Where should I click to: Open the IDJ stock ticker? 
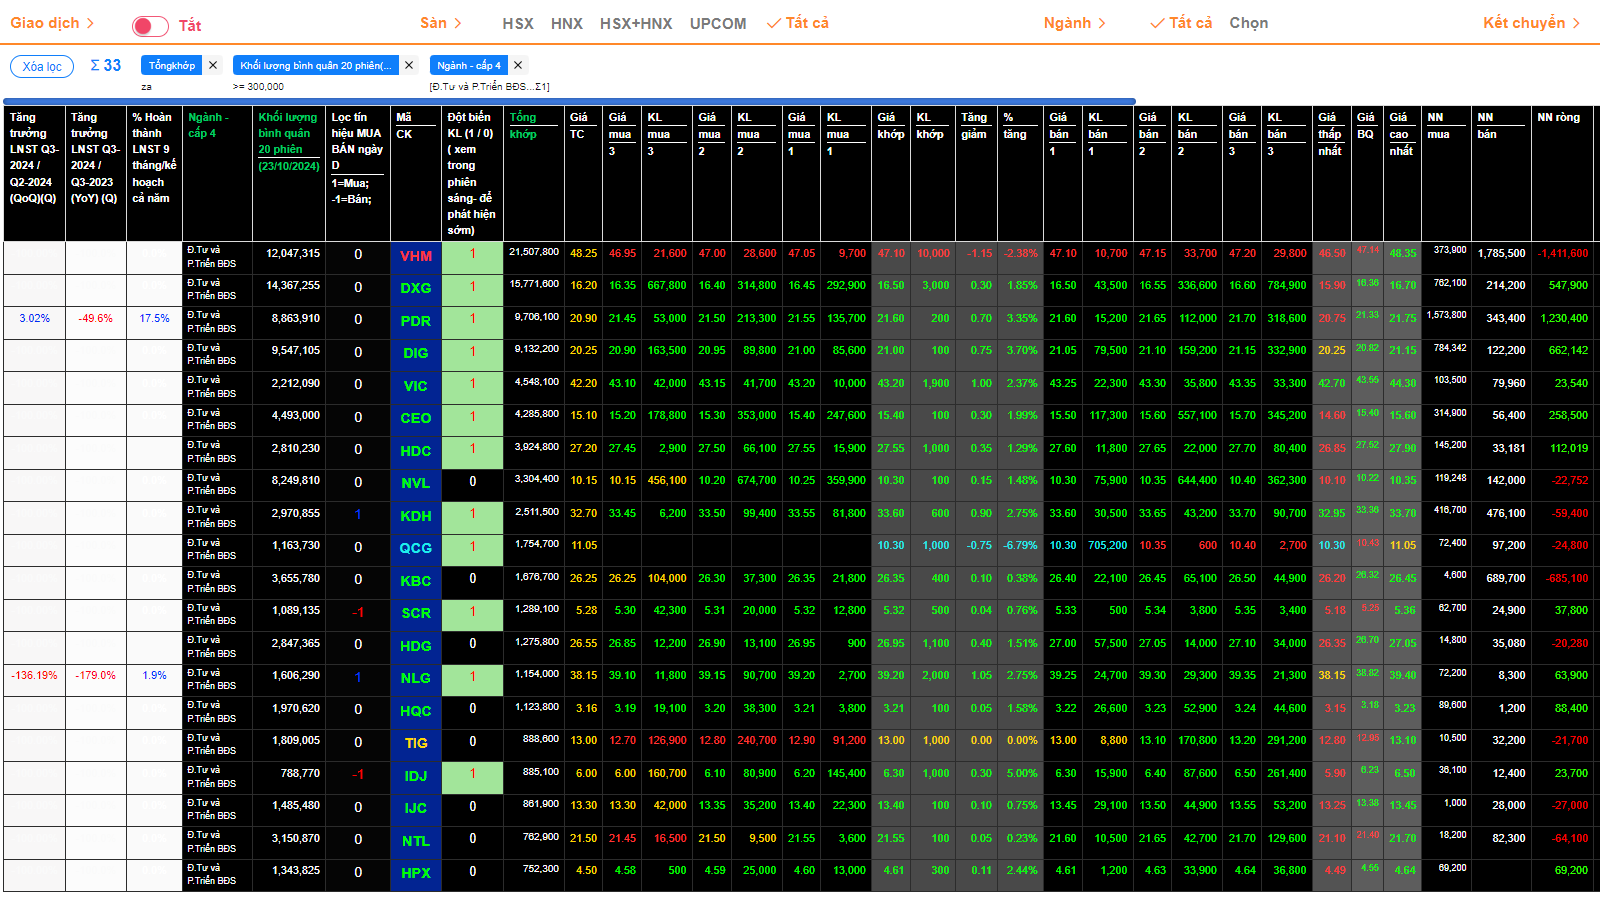(416, 776)
